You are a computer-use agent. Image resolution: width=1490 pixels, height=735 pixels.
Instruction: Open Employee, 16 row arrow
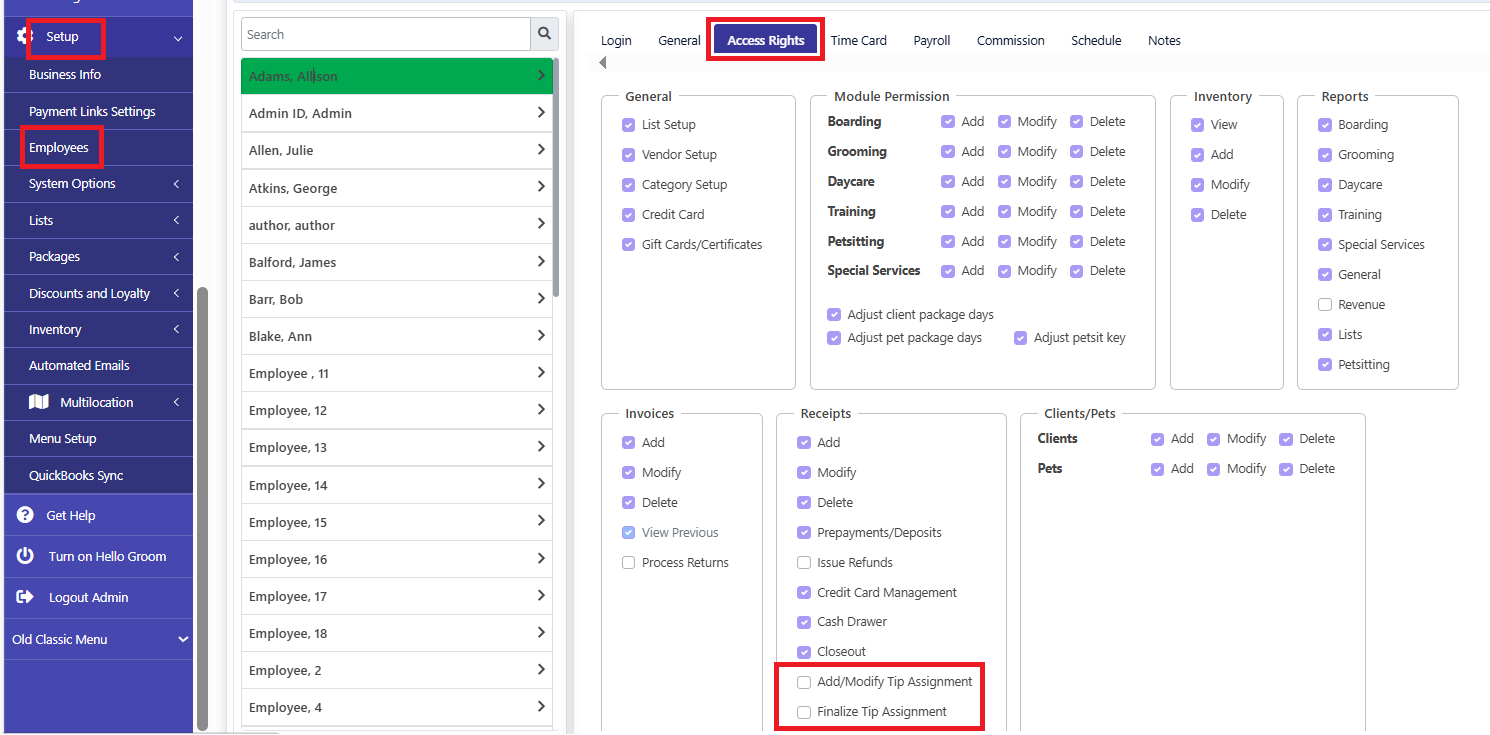point(541,558)
